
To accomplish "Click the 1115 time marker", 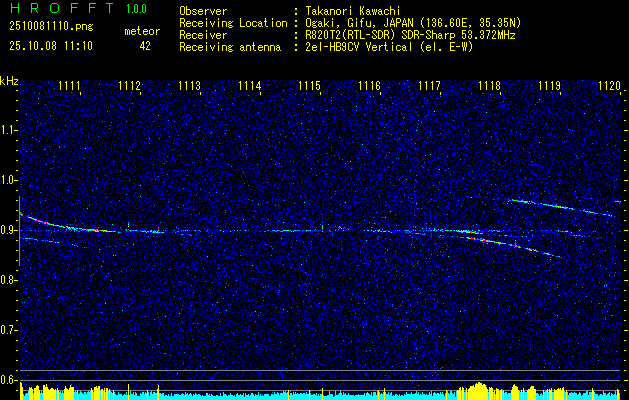I will [309, 86].
